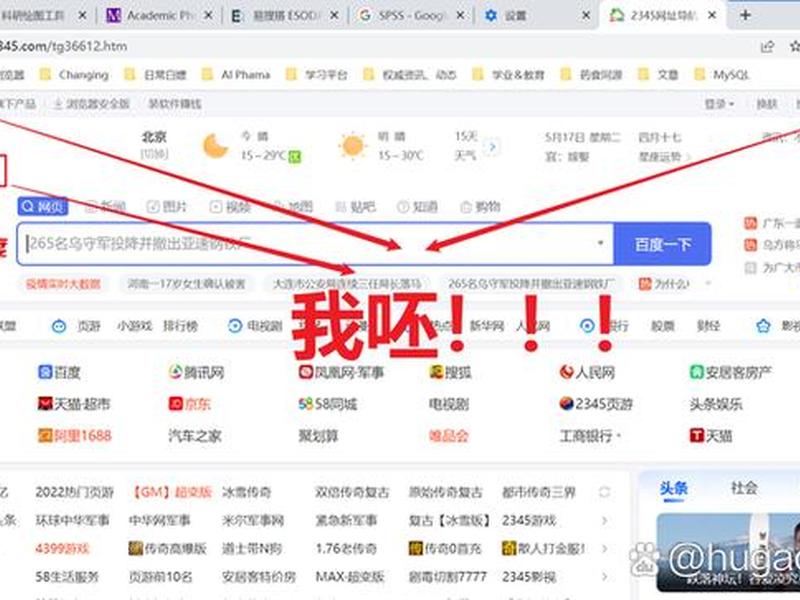Click the 百度一下 search button

(662, 244)
